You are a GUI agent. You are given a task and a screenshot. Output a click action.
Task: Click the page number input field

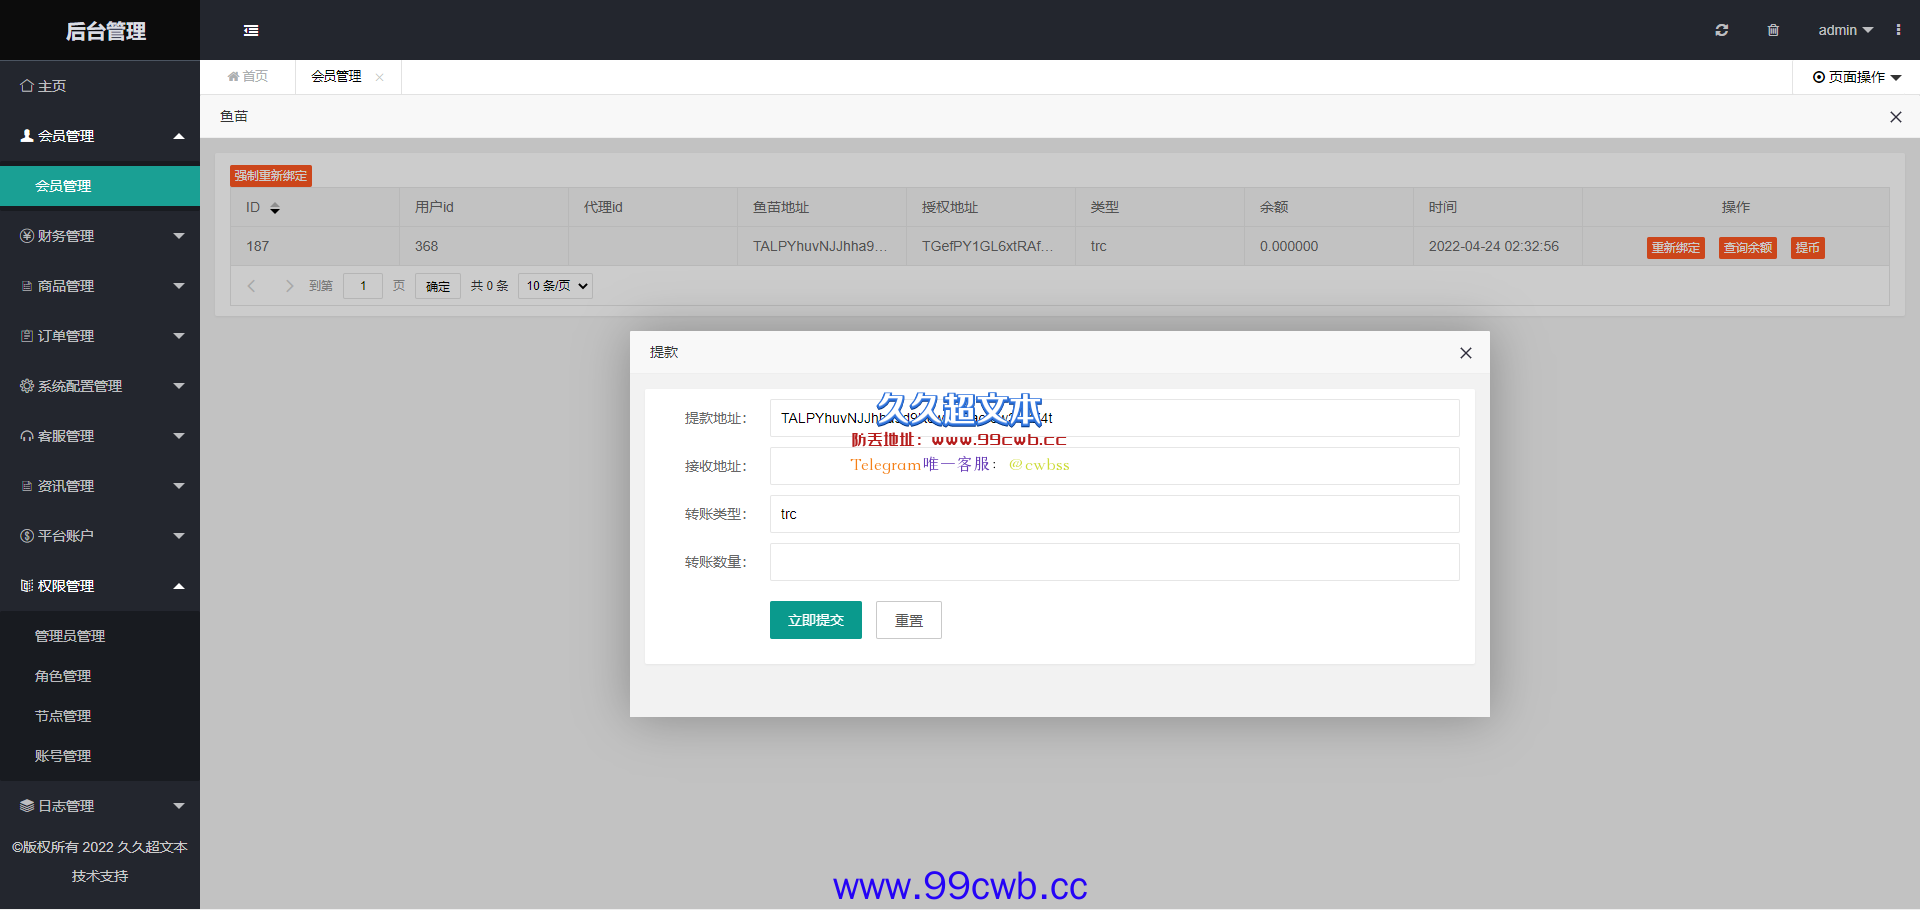[x=363, y=286]
